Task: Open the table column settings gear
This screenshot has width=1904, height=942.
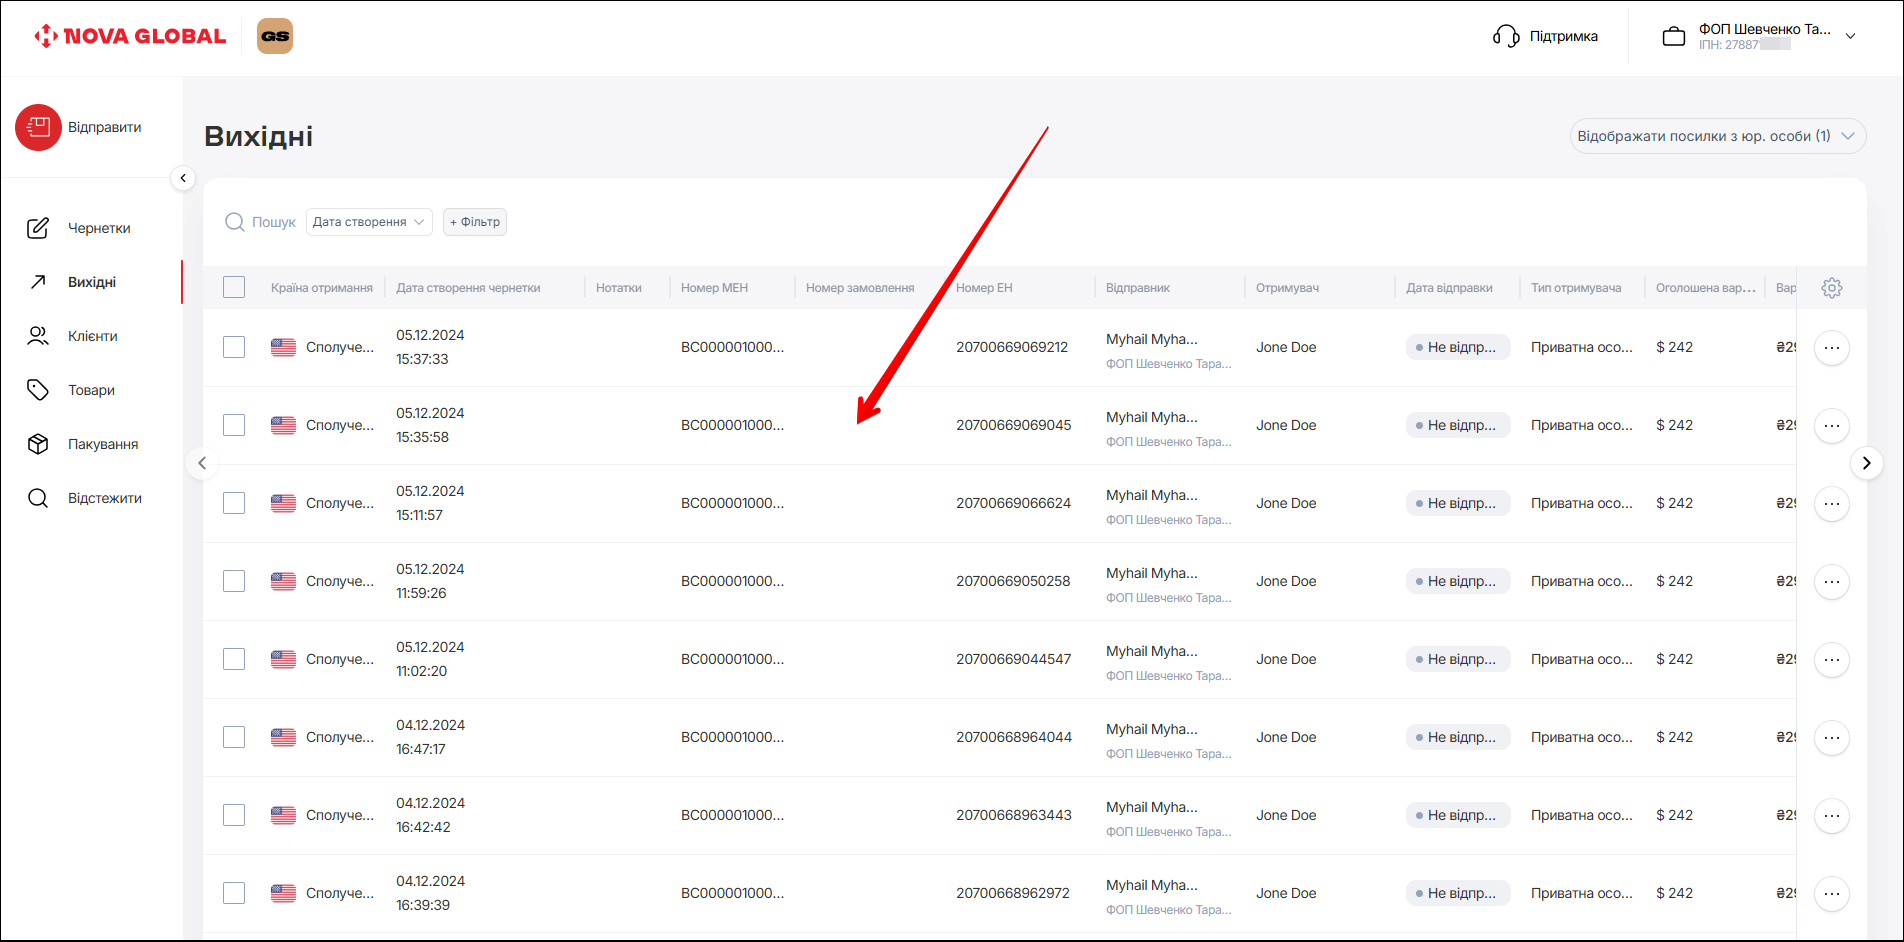Action: click(x=1831, y=288)
